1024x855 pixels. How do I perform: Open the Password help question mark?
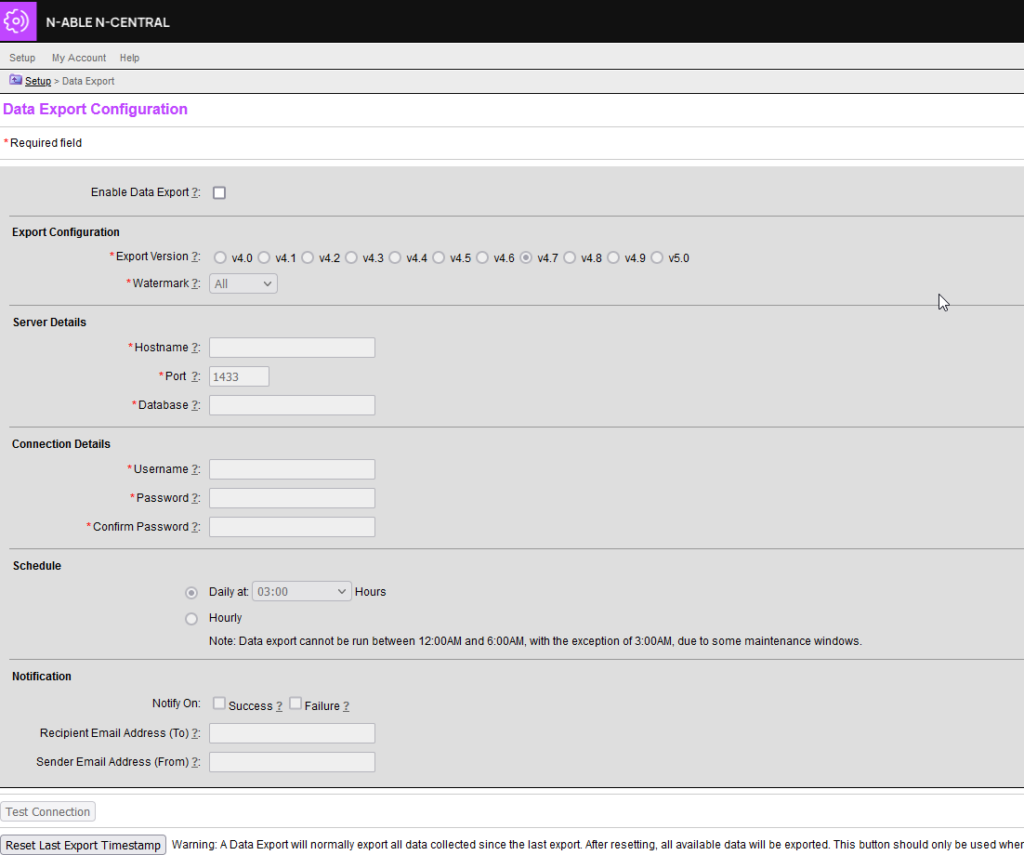(195, 498)
